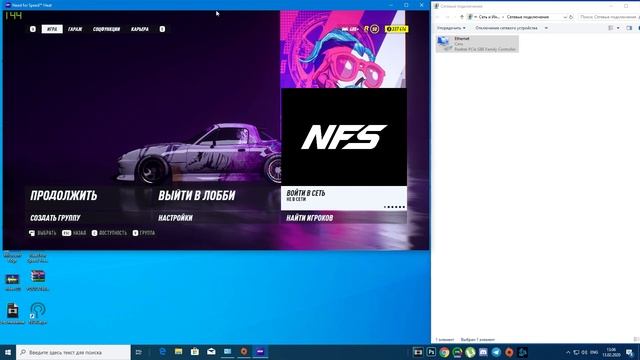
Task: Open File Explorer from the taskbar
Action: coord(179,352)
